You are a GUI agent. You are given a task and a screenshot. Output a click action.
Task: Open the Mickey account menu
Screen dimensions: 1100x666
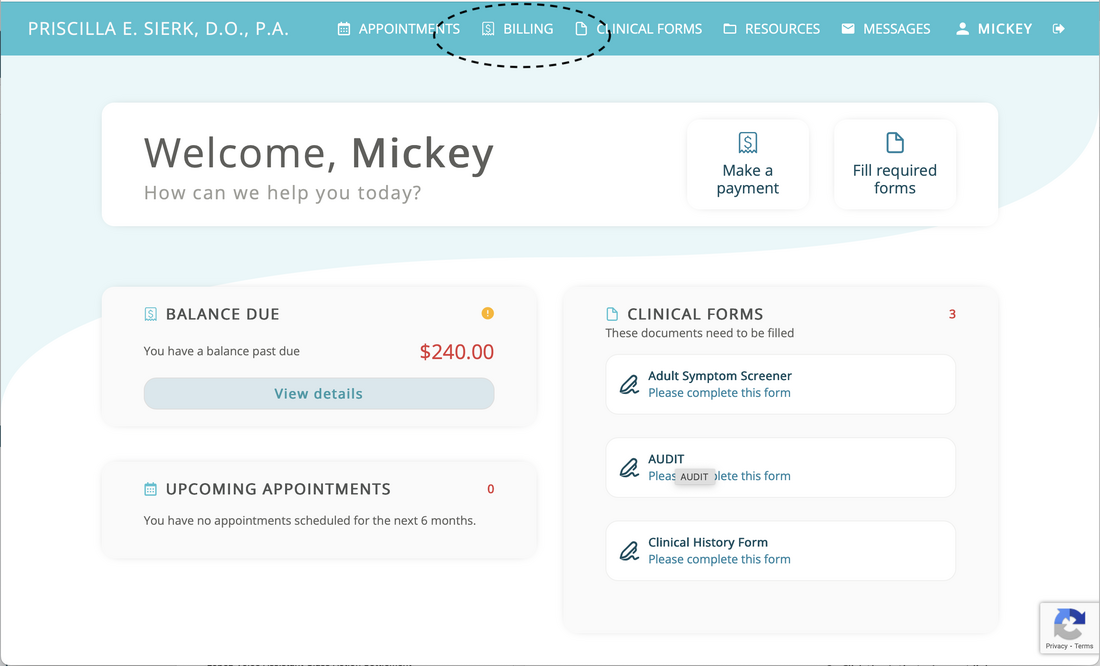(x=993, y=28)
